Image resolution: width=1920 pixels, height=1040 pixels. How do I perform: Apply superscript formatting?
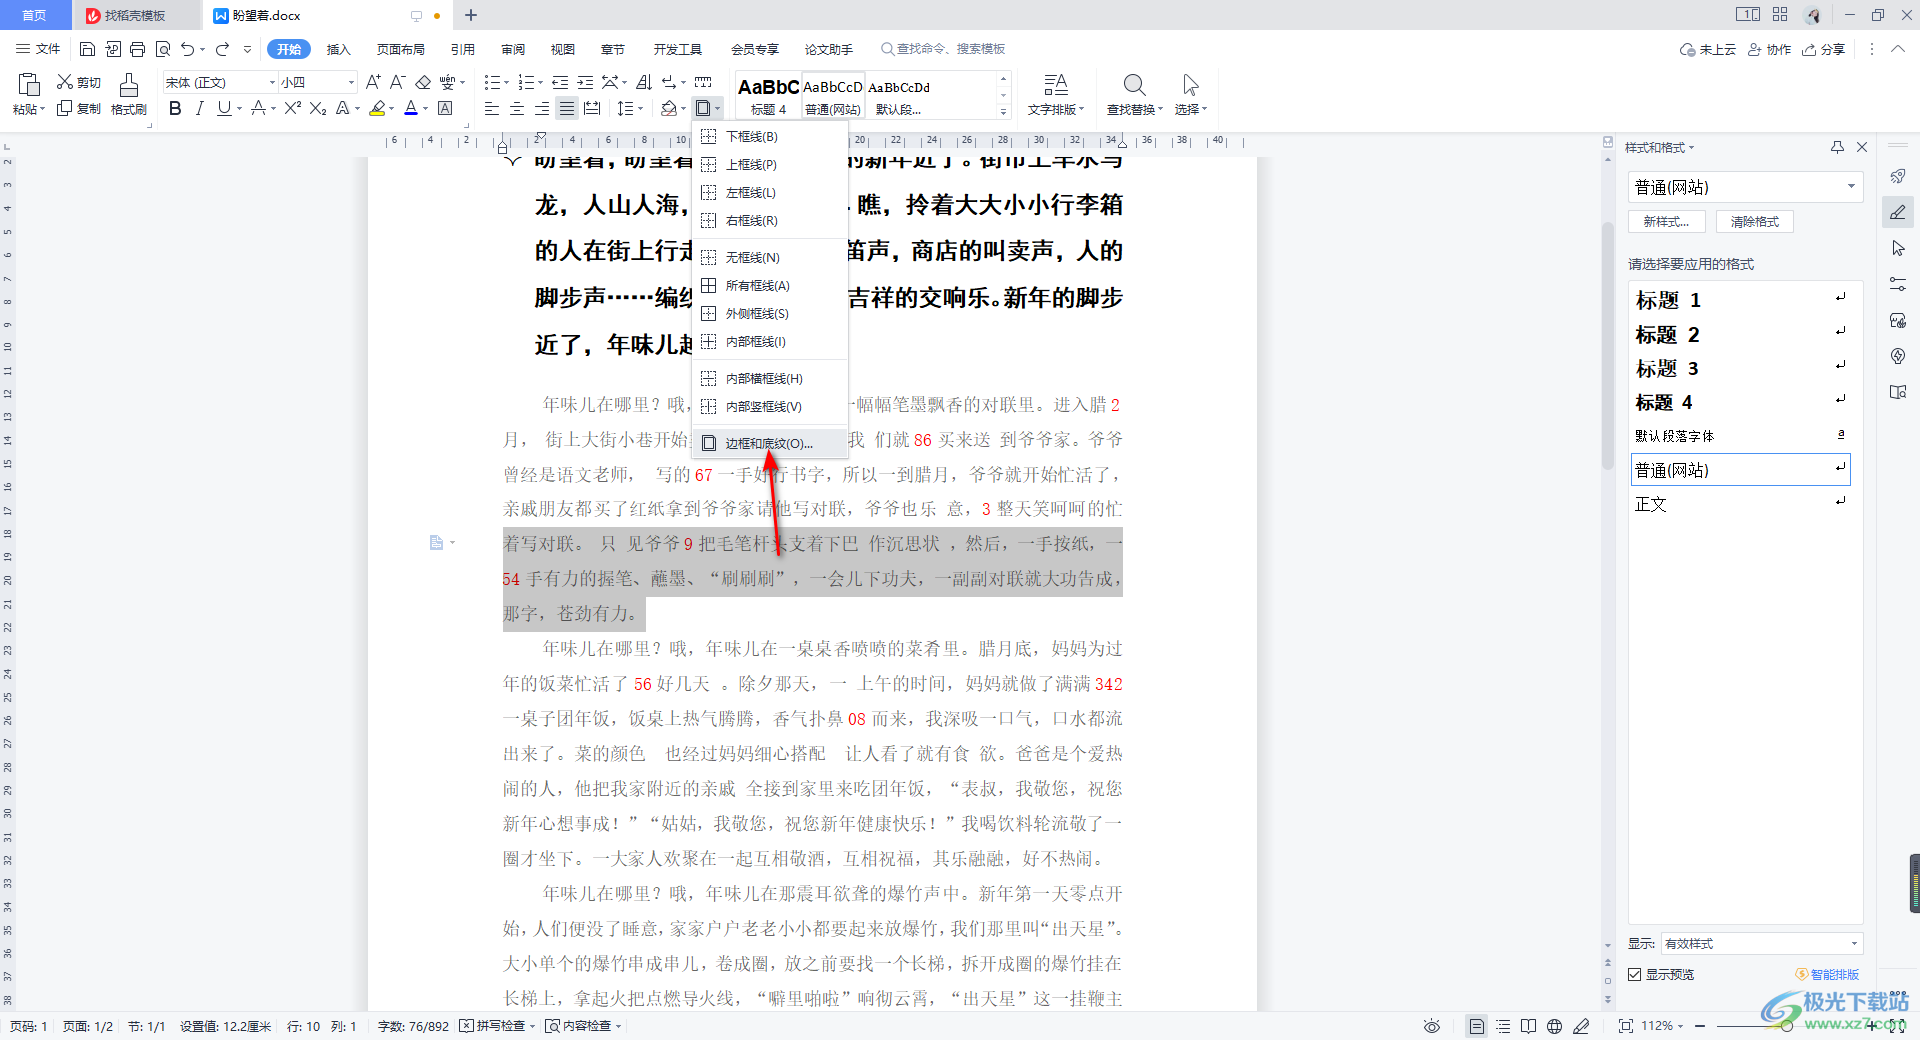coord(292,108)
